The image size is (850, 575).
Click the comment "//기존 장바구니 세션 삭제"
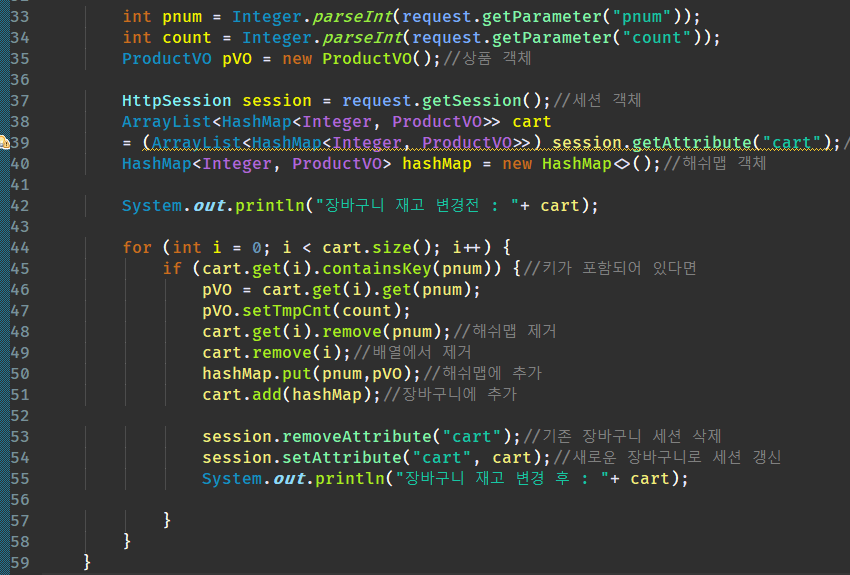[622, 436]
